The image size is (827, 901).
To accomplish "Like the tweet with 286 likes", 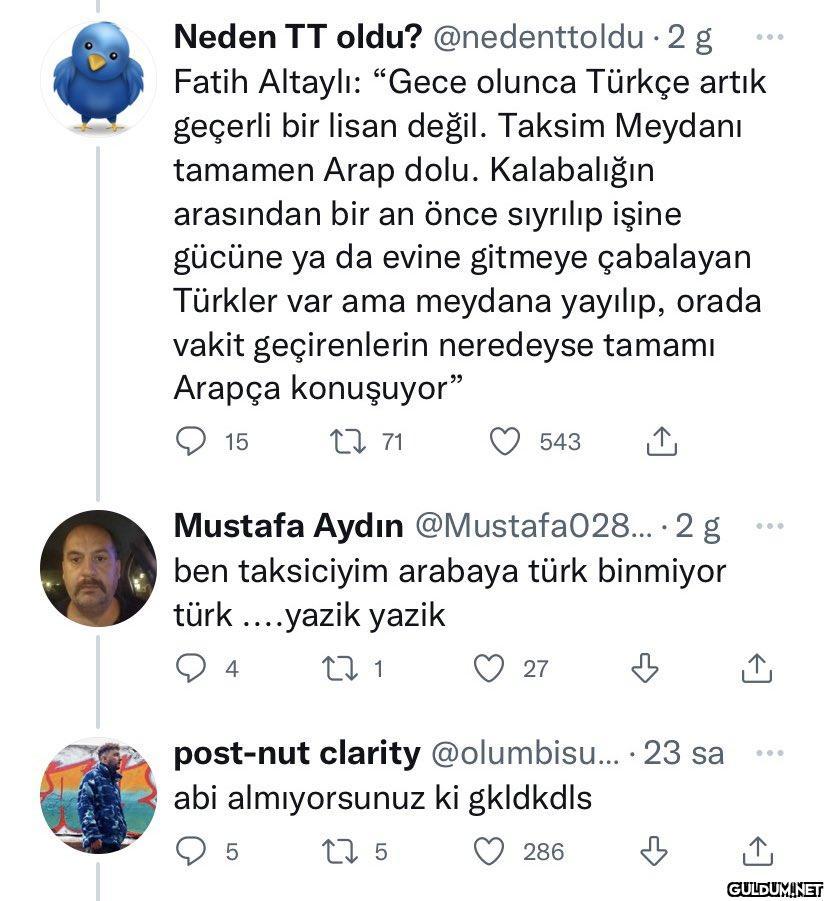I will (x=489, y=851).
